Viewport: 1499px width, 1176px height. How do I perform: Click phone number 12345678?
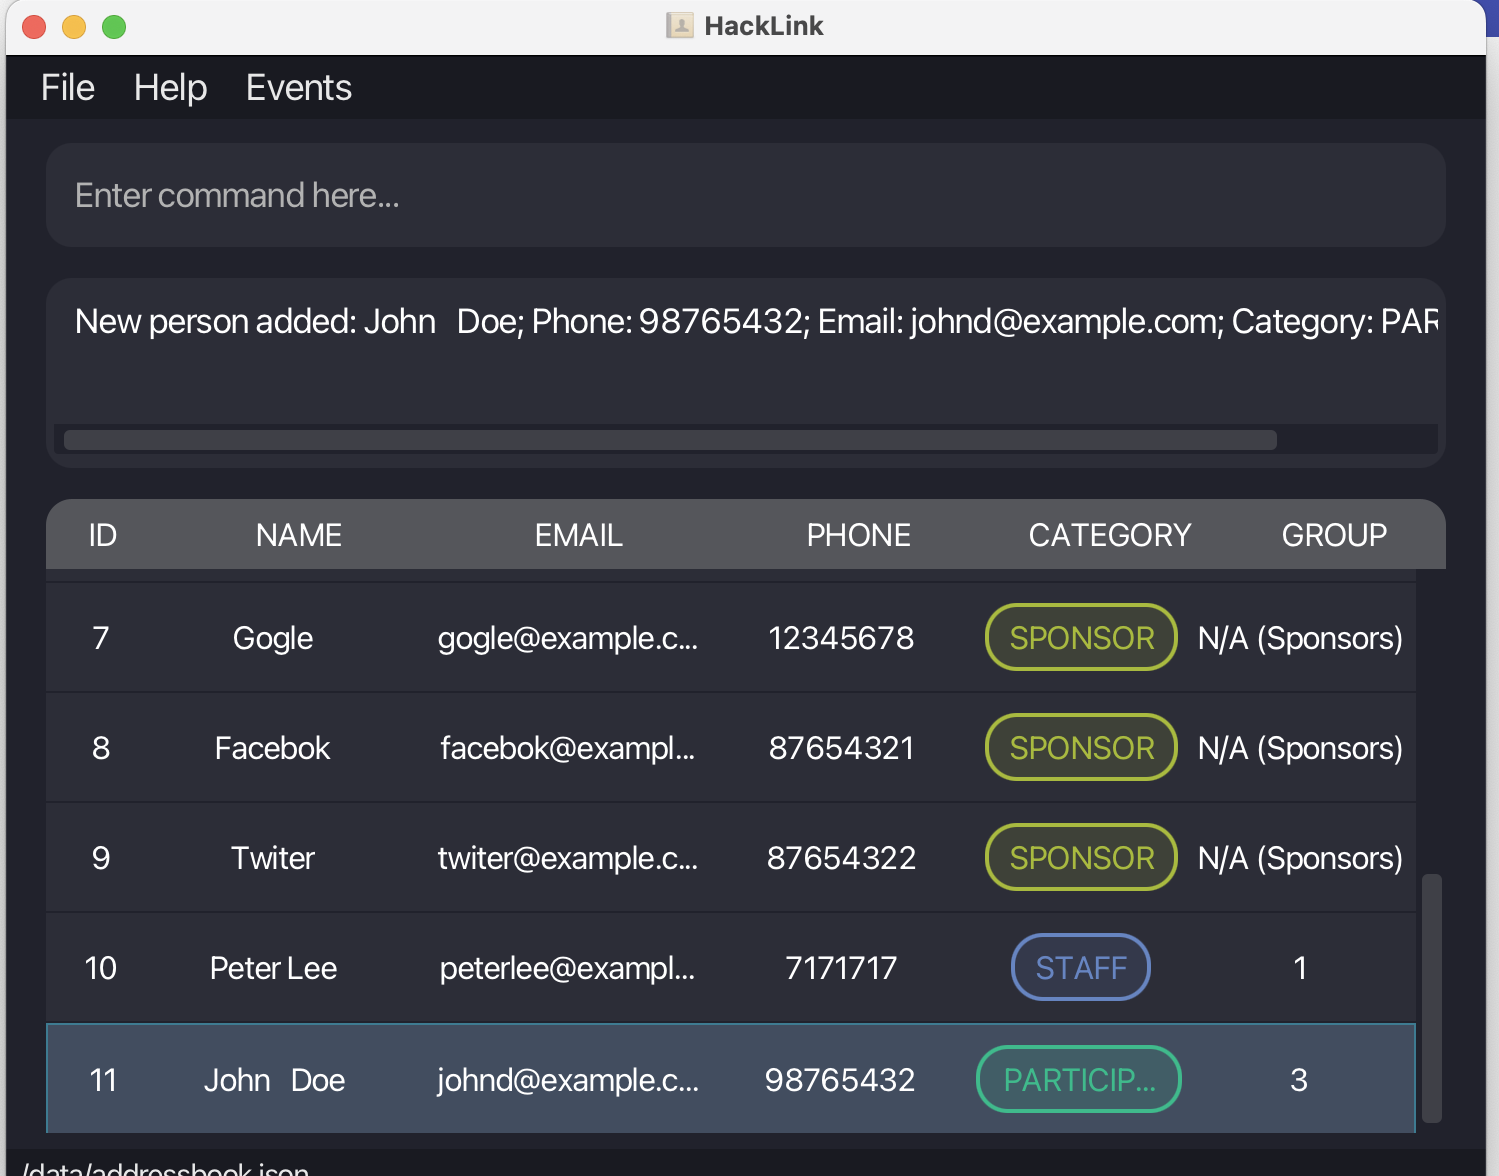click(841, 638)
